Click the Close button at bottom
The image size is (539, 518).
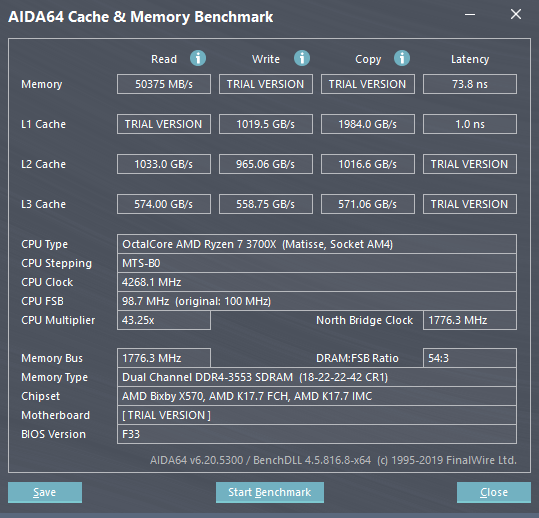[494, 492]
